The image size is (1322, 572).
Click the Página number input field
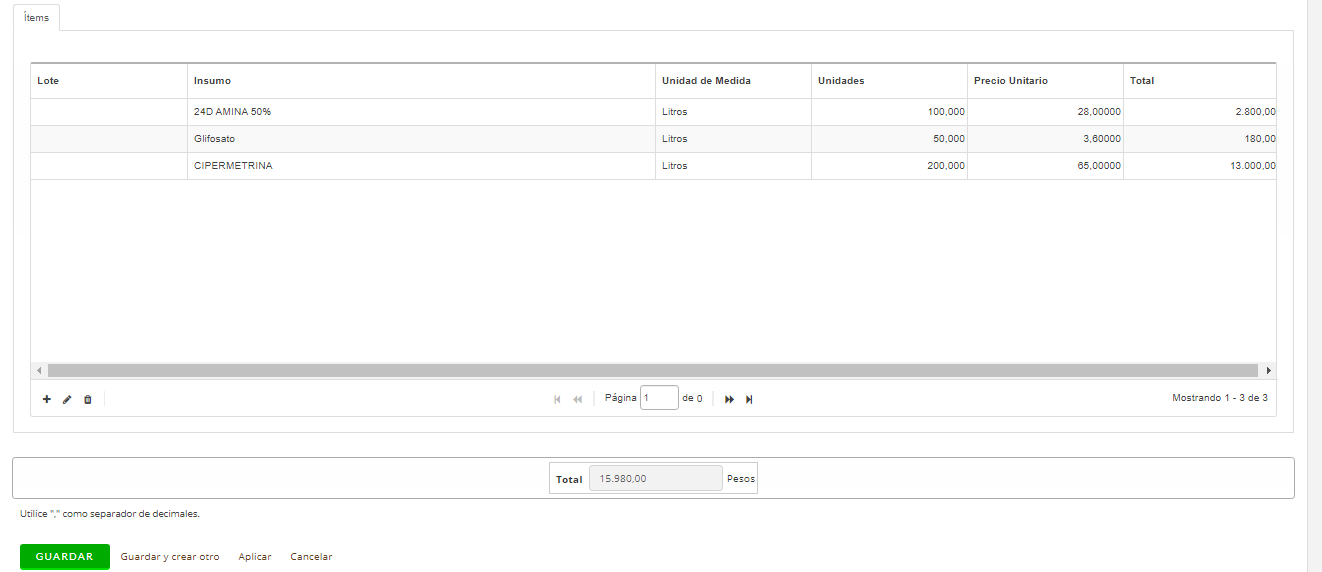tap(659, 398)
